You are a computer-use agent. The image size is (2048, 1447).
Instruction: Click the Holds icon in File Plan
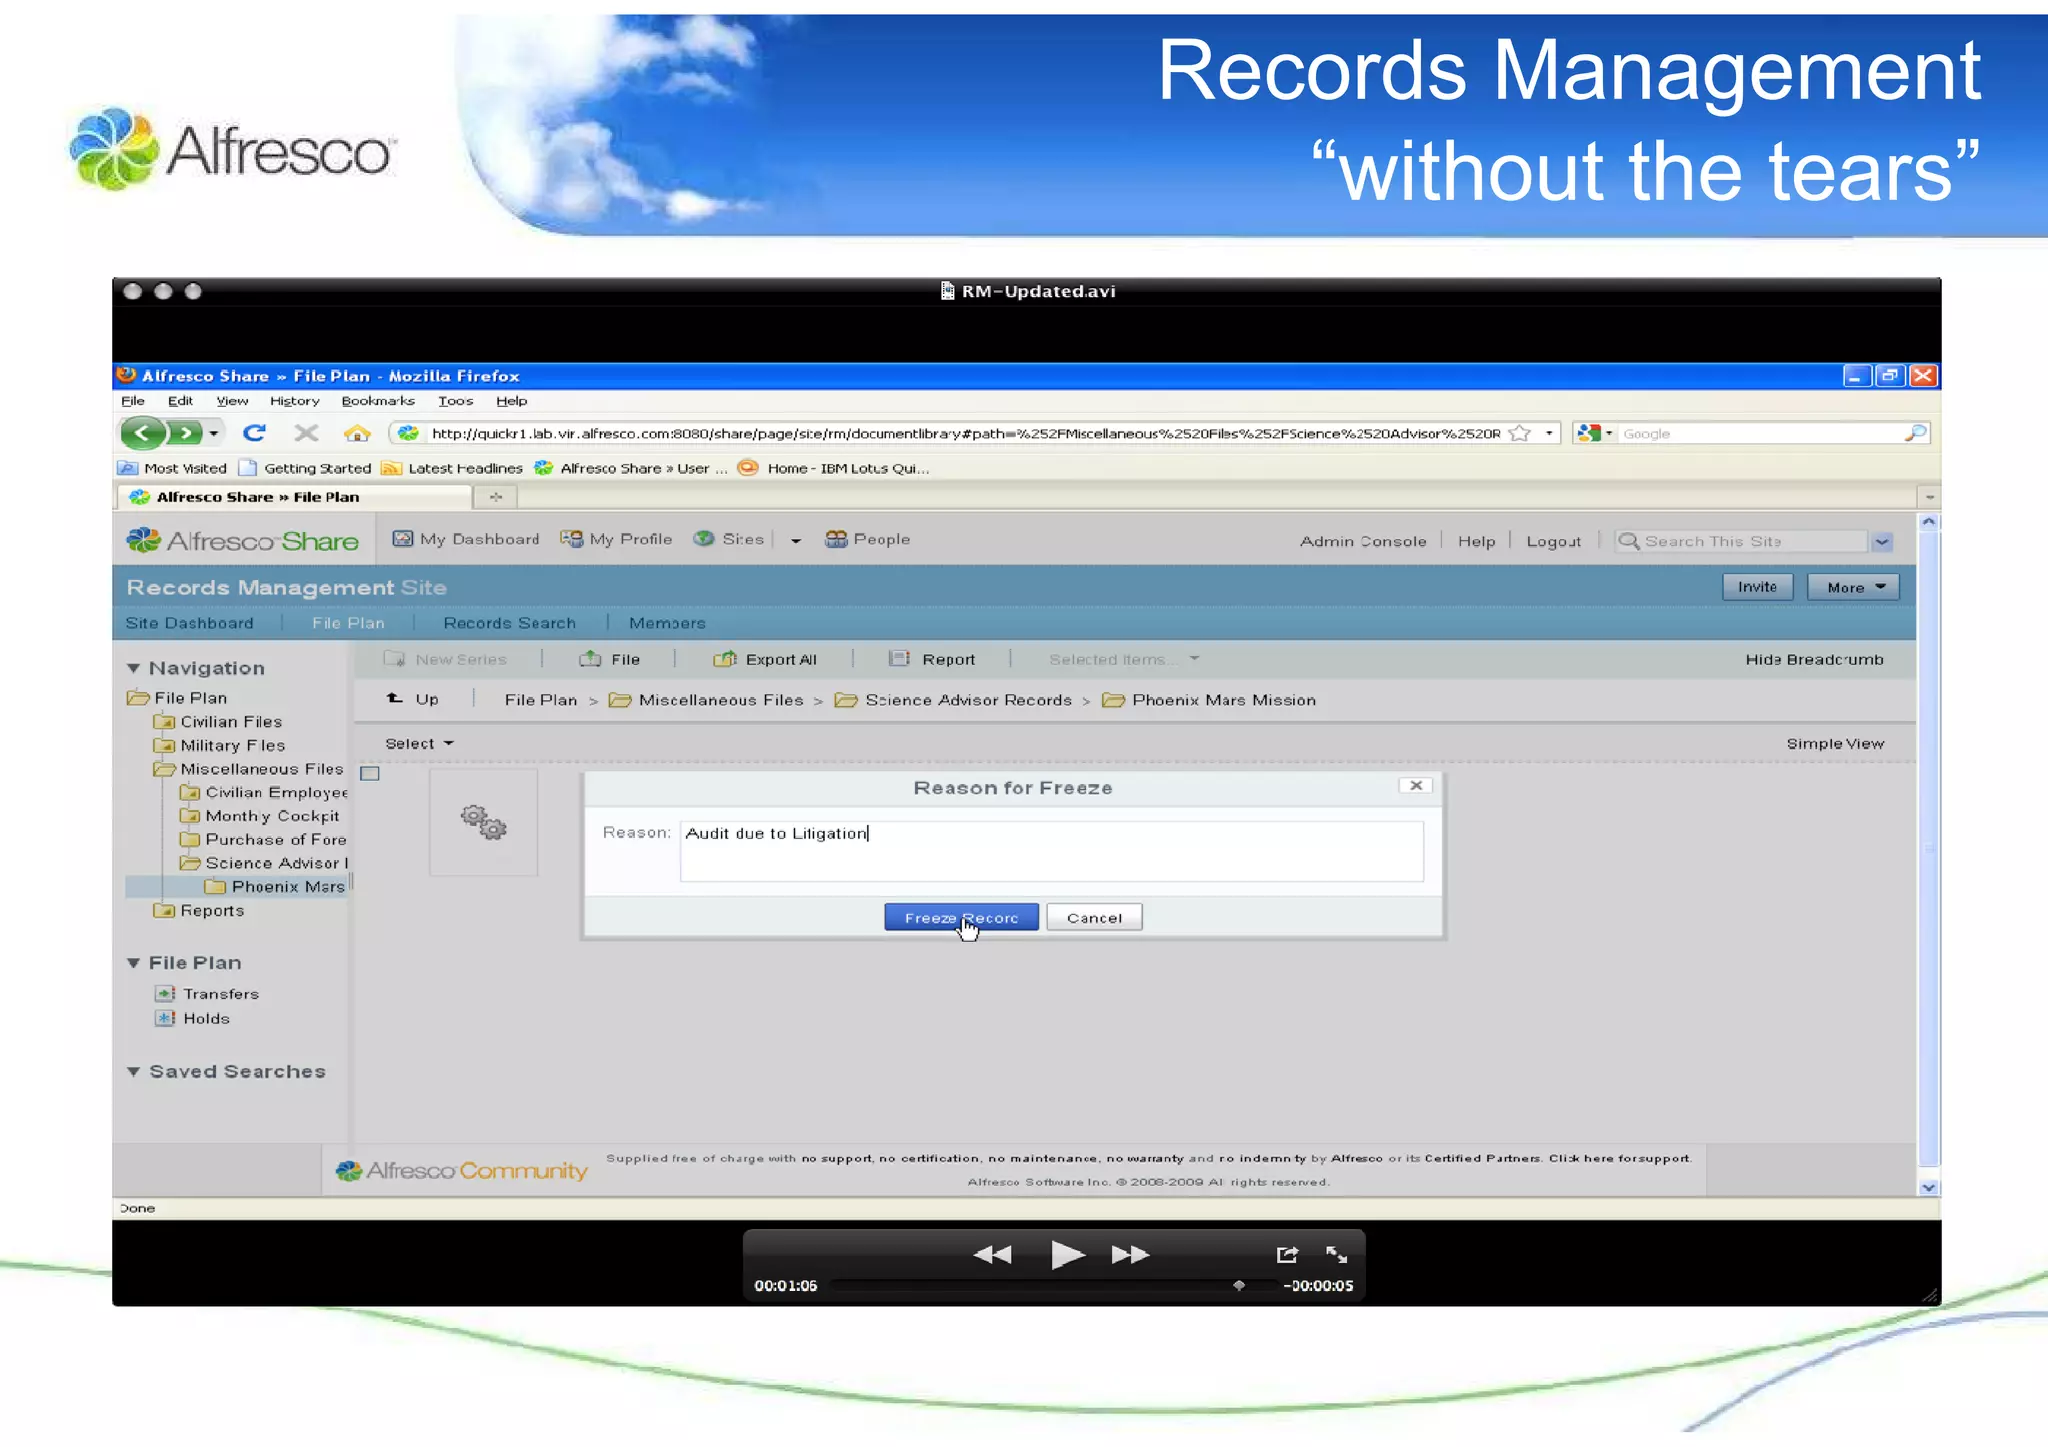165,1018
